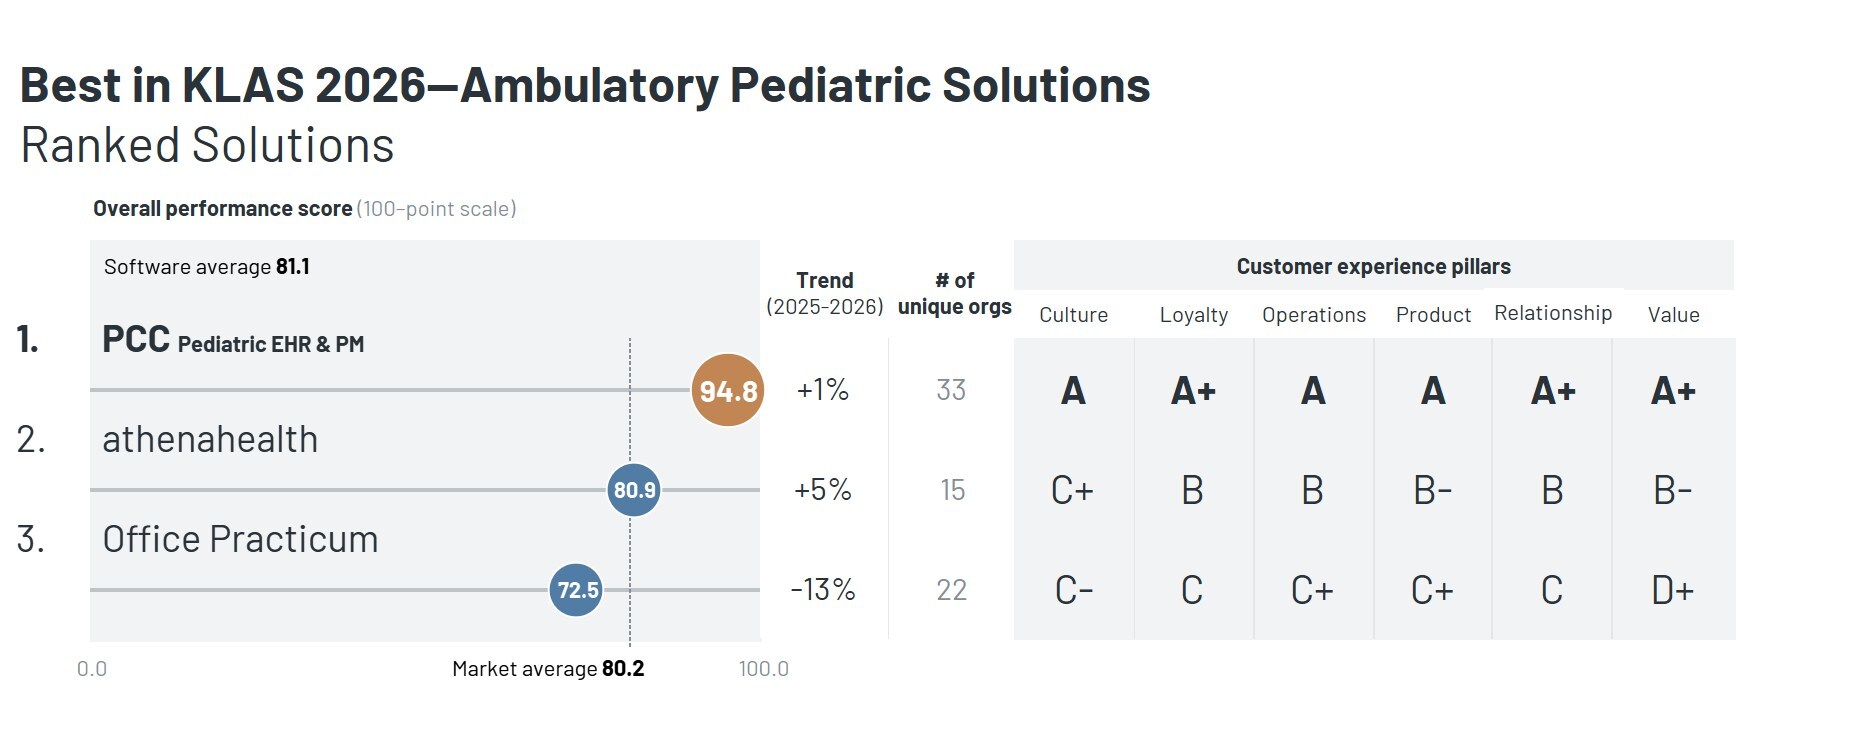Click the Software average 81.1 label
Screen dimensions: 1850x738
207,267
